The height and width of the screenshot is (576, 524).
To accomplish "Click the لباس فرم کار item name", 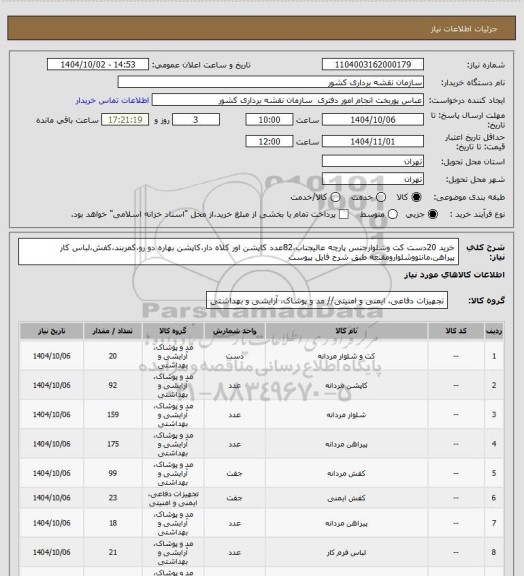I will [x=346, y=552].
